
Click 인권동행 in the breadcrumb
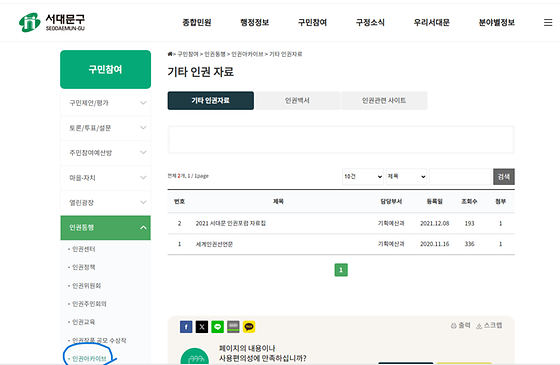[215, 54]
